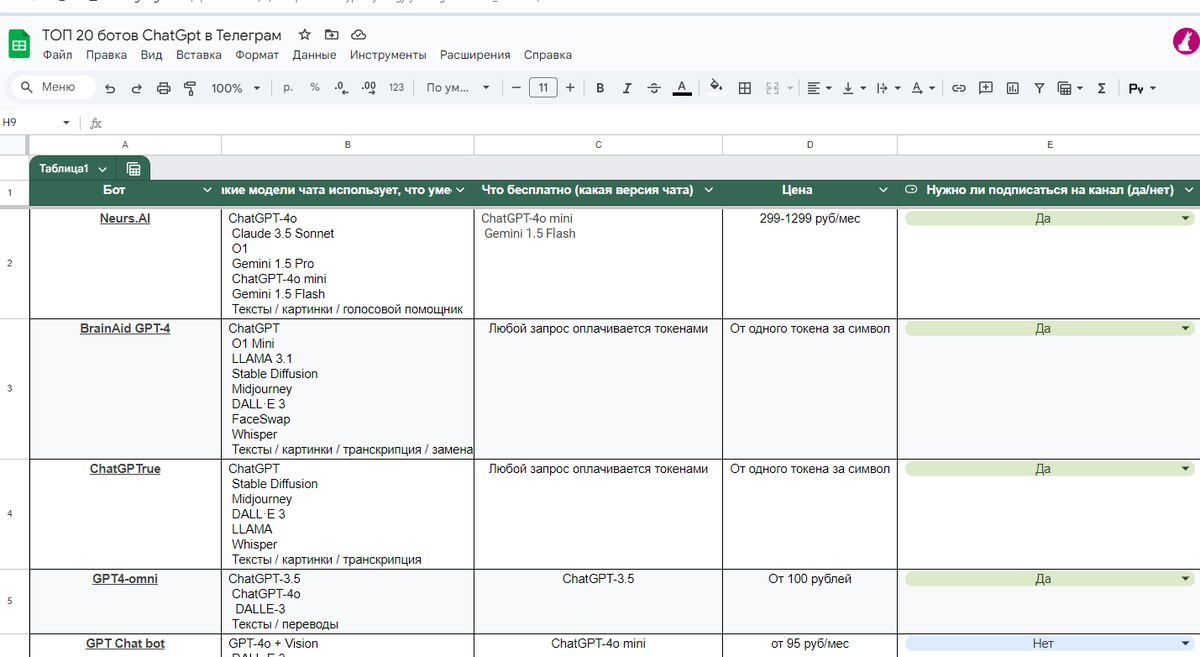1200x657 pixels.
Task: Open the Данные menu
Action: pos(315,55)
